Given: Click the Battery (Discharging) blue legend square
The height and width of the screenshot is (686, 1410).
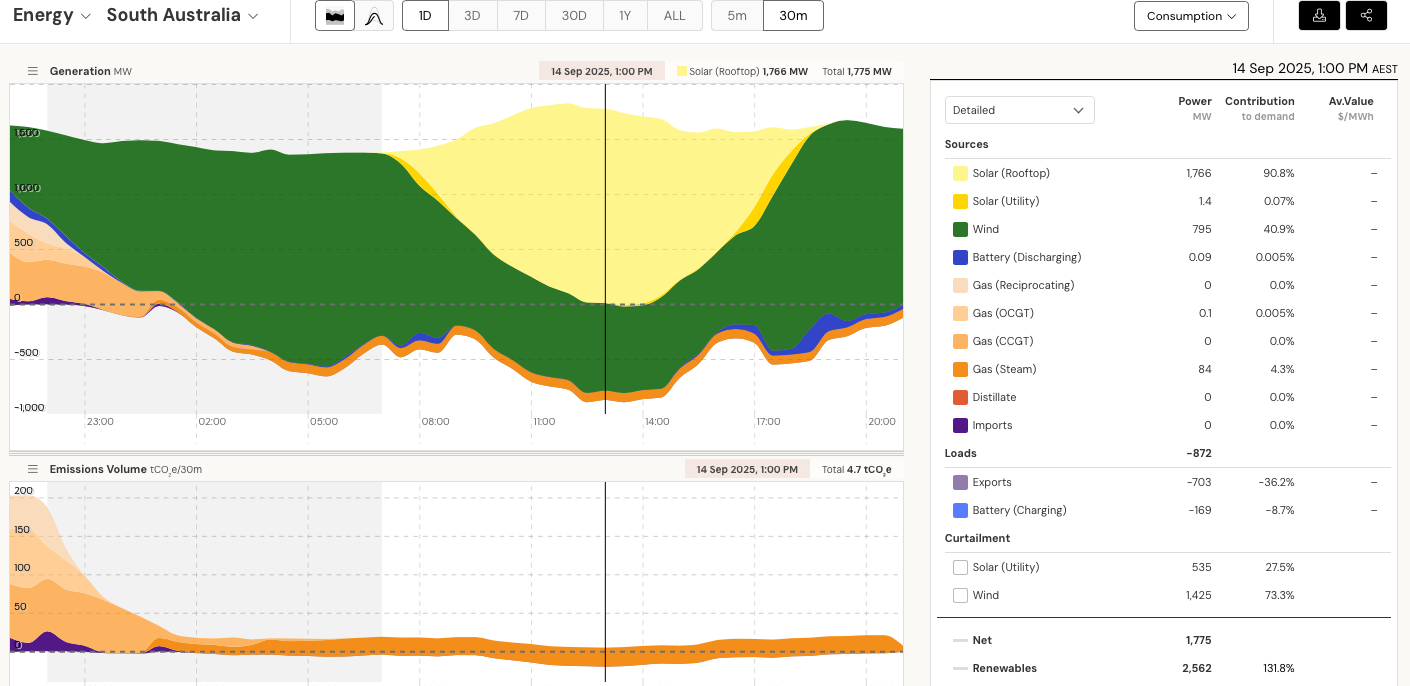Looking at the screenshot, I should 960,257.
